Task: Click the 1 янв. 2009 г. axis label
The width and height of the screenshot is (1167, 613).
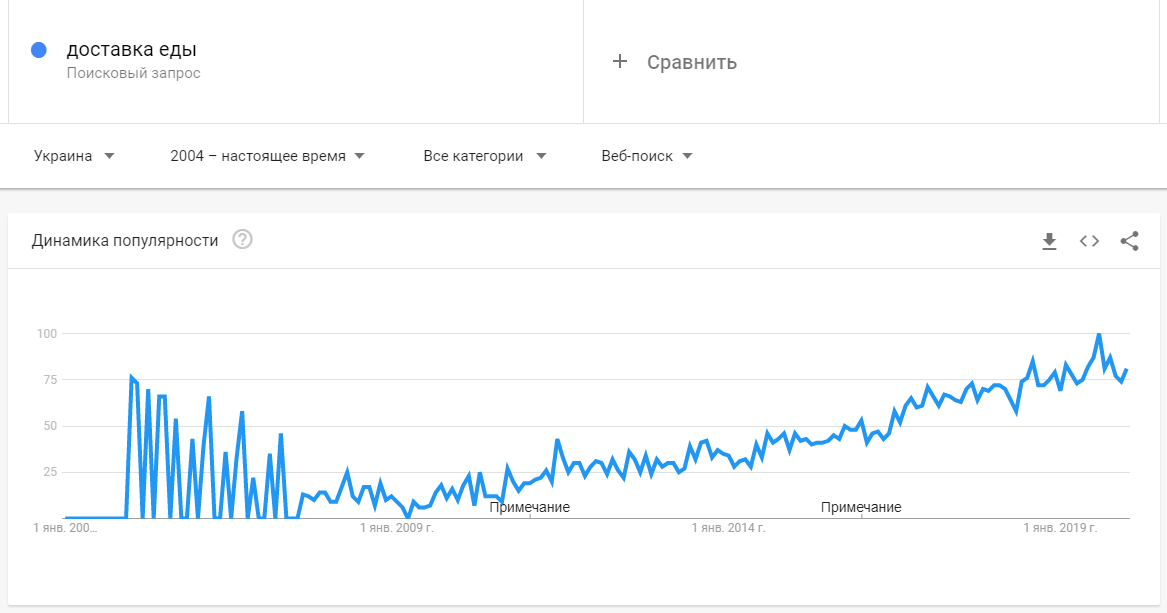Action: pyautogui.click(x=397, y=528)
